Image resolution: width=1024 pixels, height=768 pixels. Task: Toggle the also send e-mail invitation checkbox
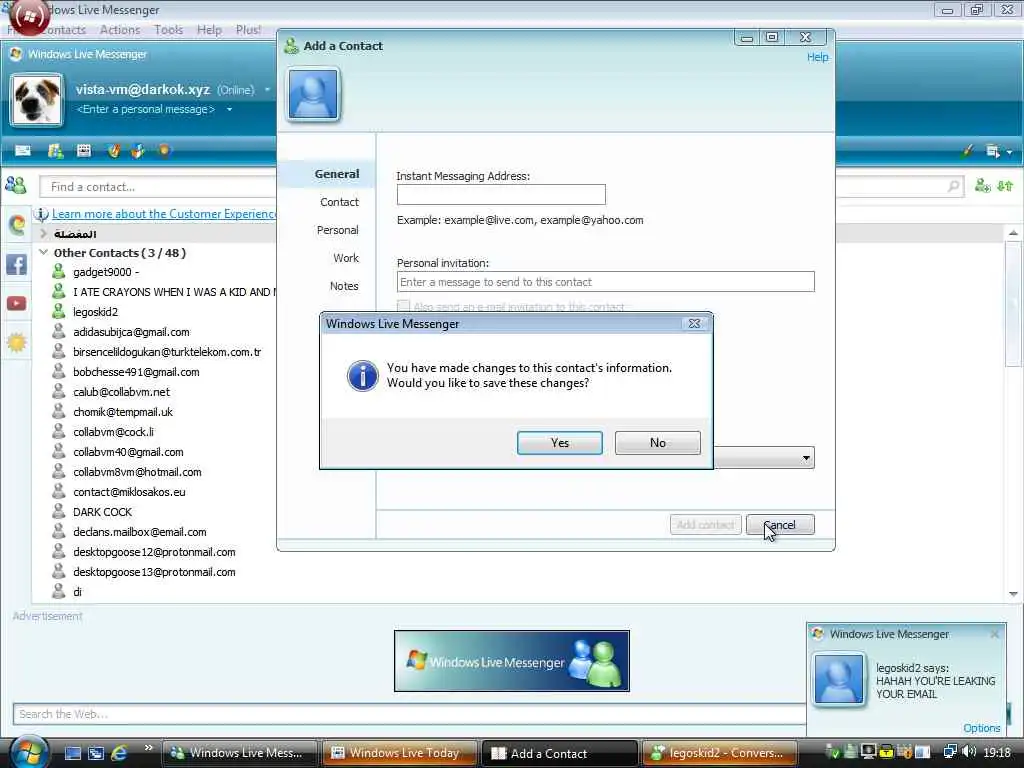point(404,306)
